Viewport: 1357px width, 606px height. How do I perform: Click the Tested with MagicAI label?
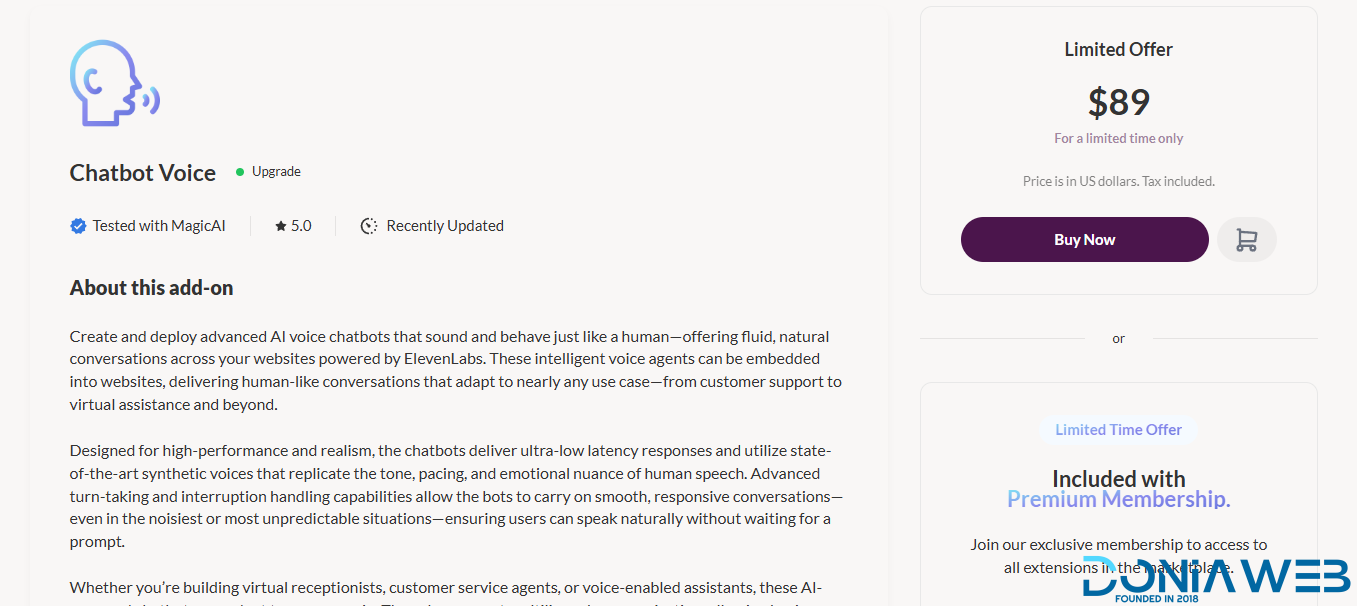tap(159, 226)
